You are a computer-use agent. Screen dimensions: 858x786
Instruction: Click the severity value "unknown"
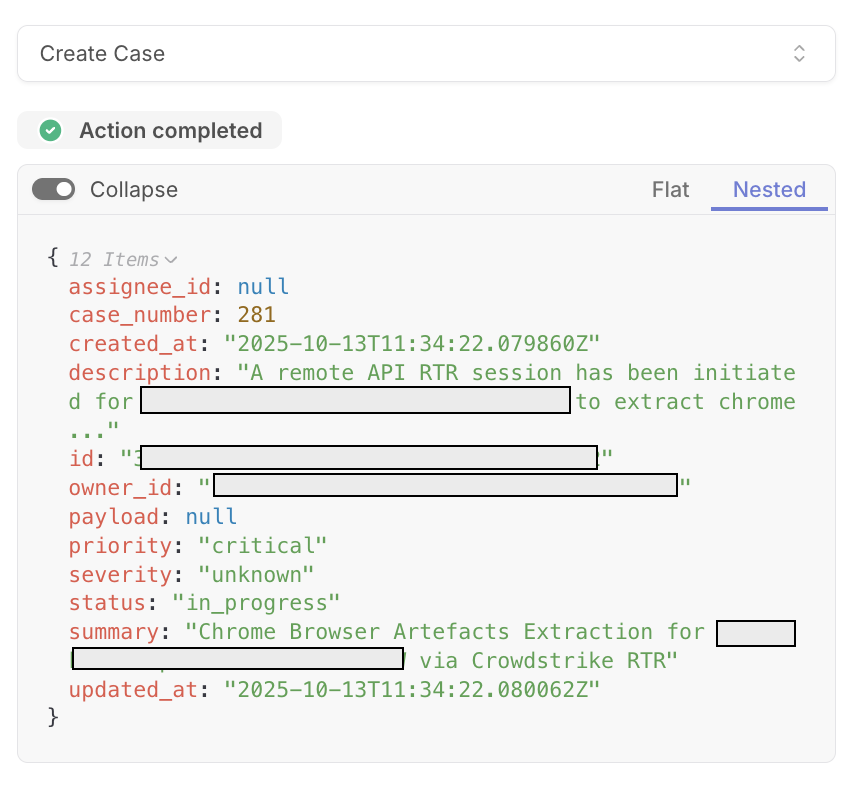(256, 575)
